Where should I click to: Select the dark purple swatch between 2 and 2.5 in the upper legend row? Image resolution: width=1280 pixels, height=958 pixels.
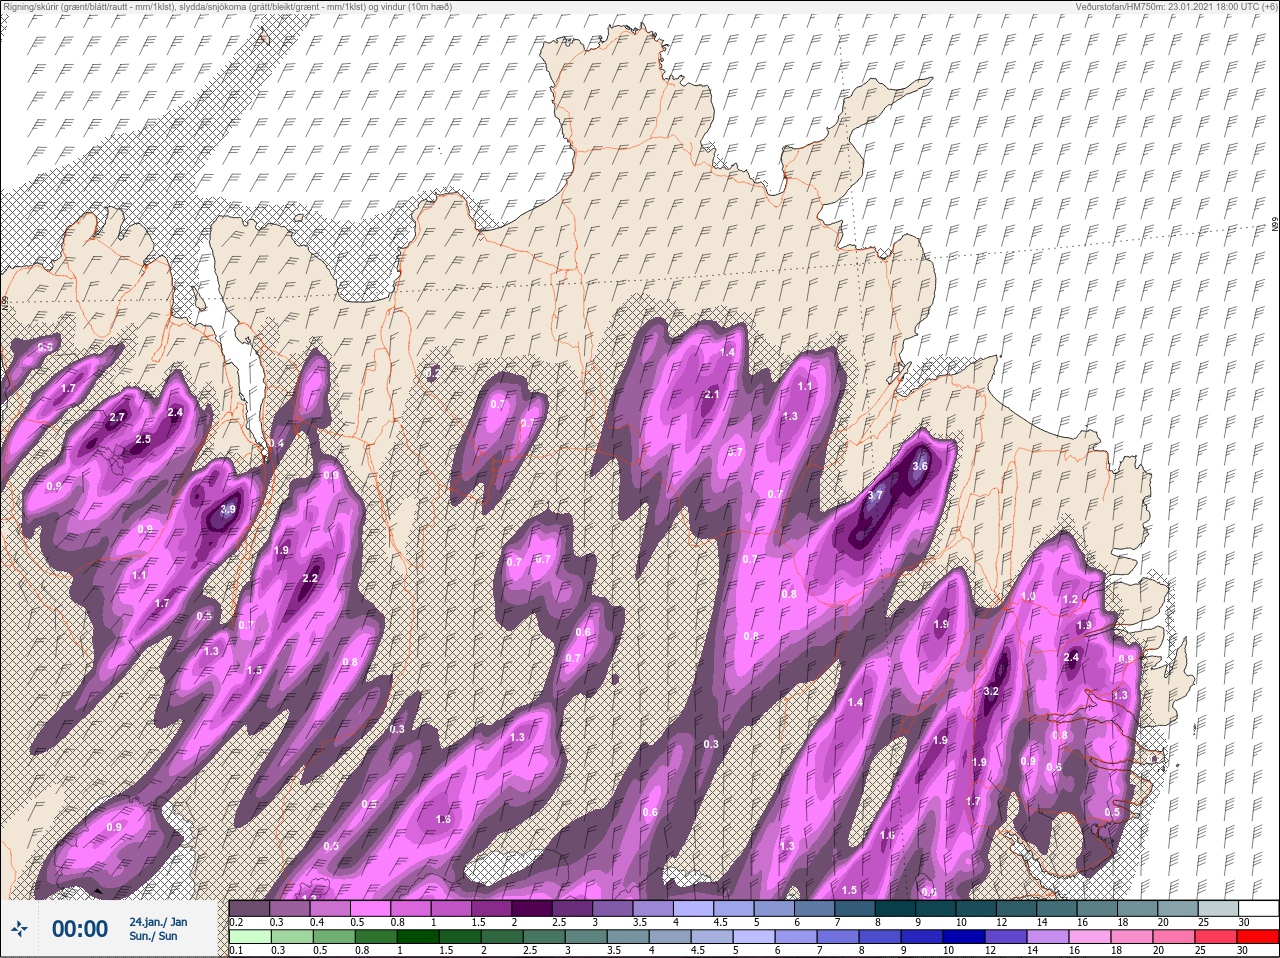pyautogui.click(x=532, y=908)
